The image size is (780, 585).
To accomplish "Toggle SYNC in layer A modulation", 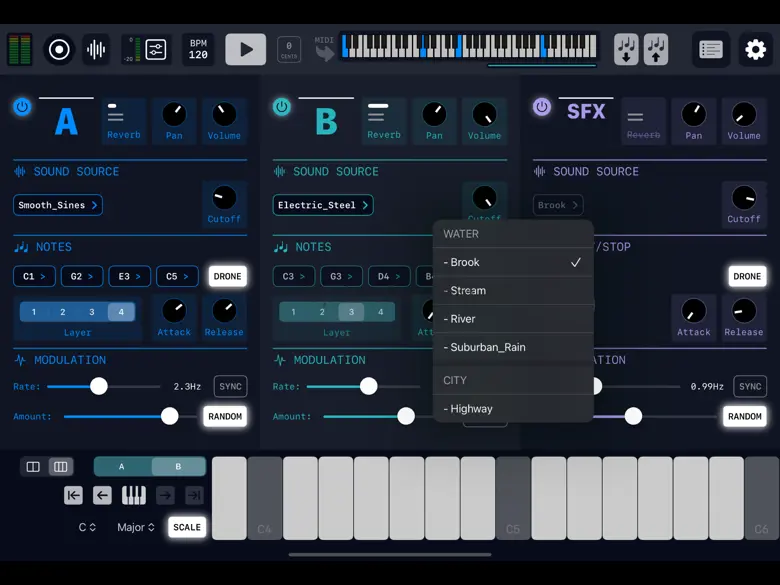I will [230, 387].
